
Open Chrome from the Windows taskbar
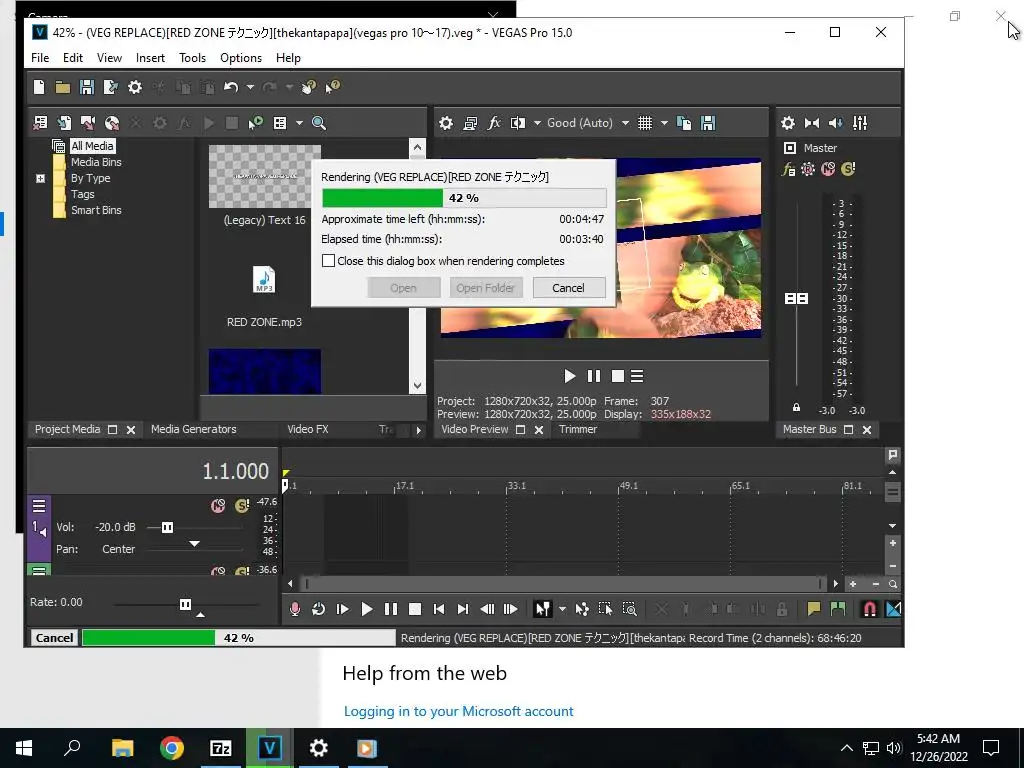pos(172,748)
